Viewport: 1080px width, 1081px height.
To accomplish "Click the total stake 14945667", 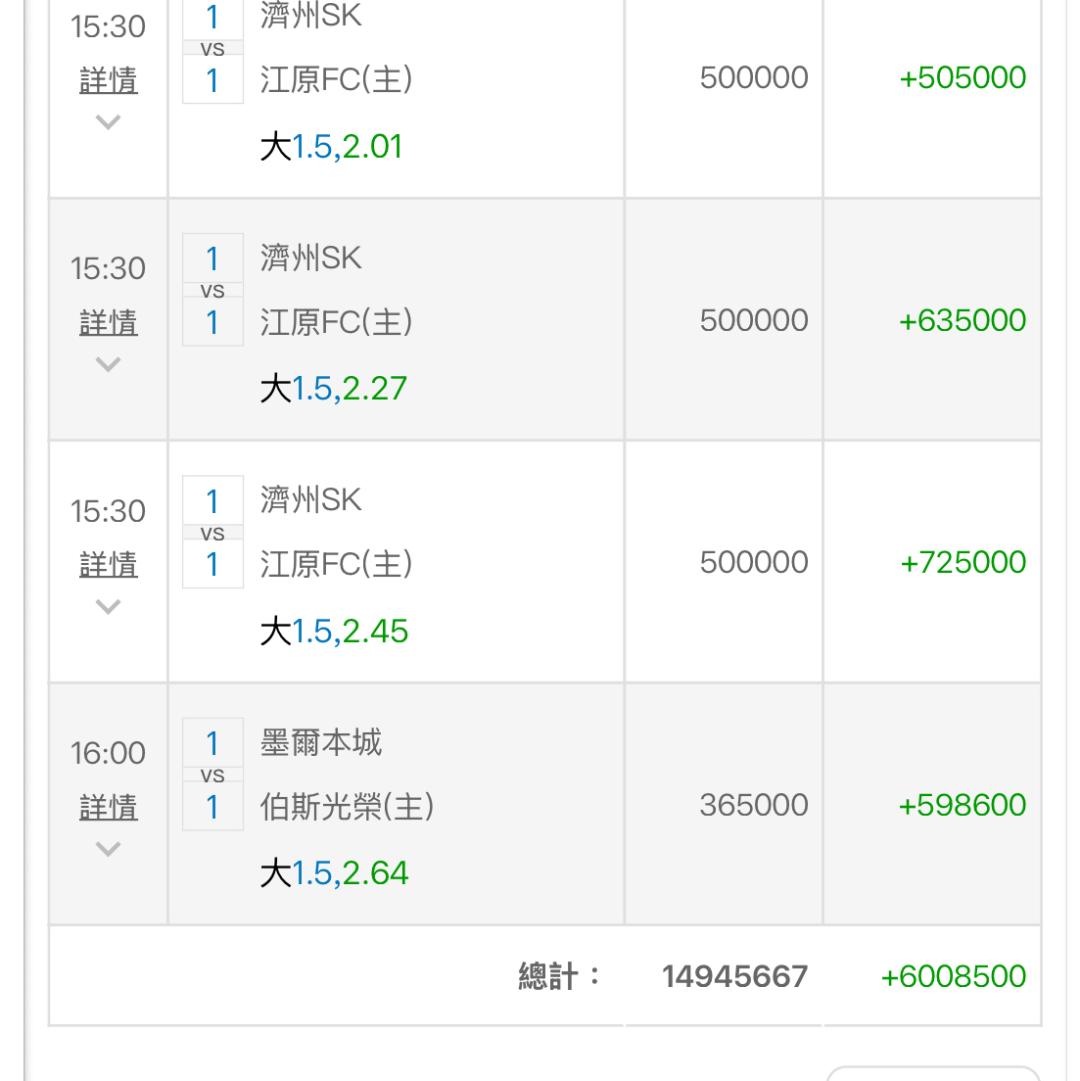I will pos(734,977).
